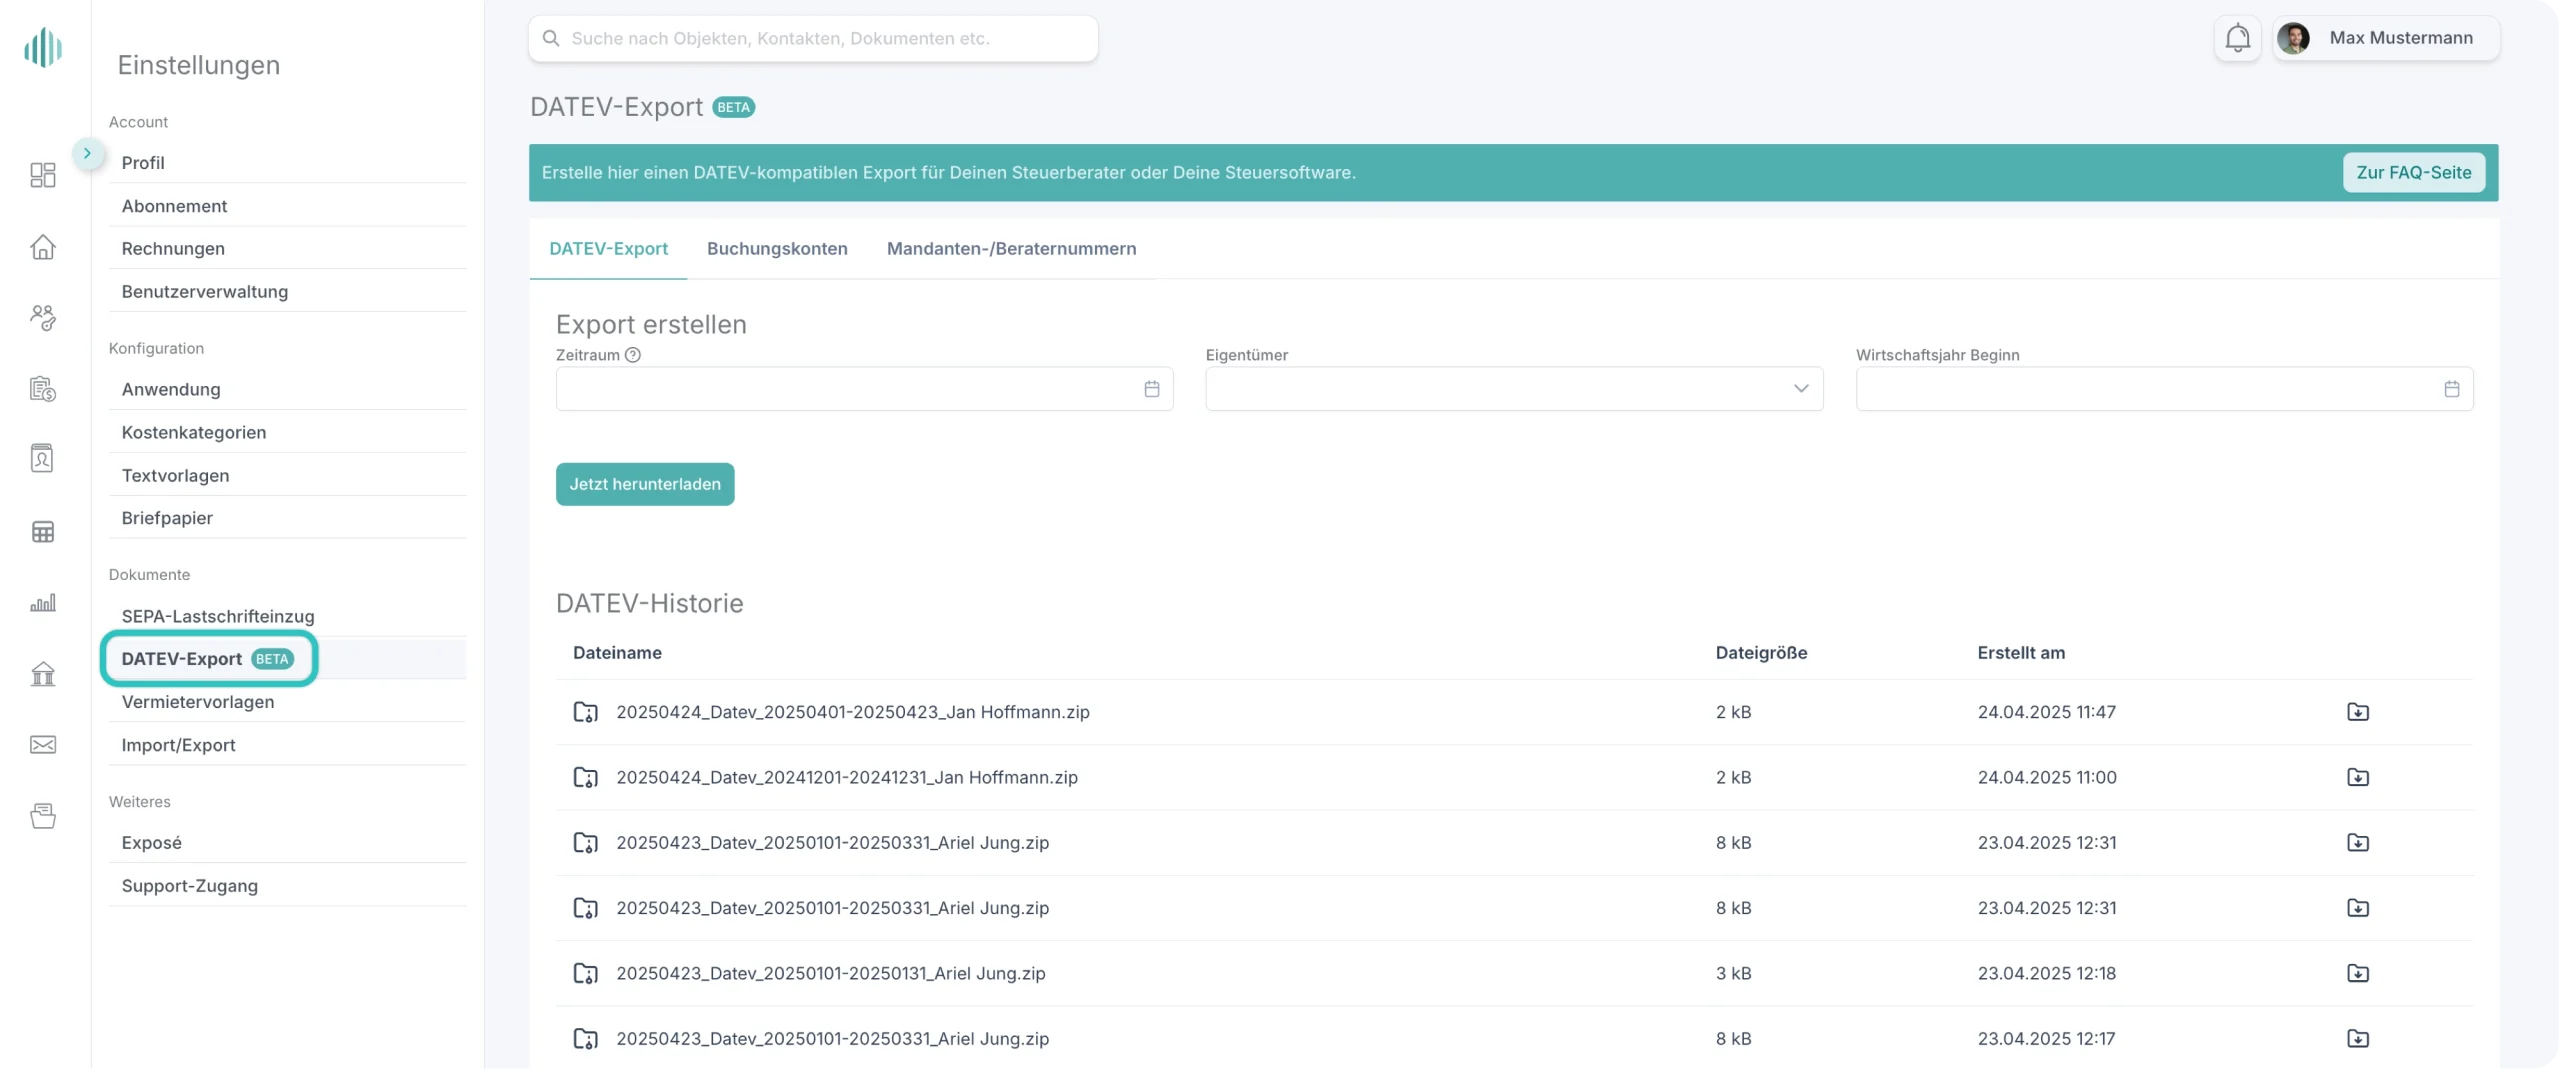Download Ariel Jung zip created 23.04.2025 12:18
This screenshot has width=2560, height=1069.
click(2358, 973)
